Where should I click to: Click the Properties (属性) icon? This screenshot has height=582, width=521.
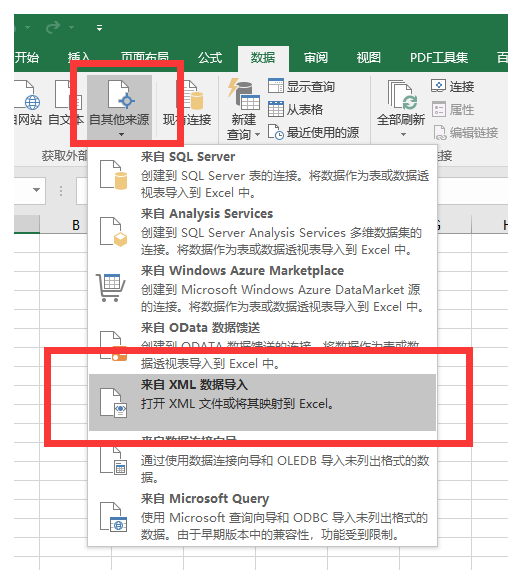(x=438, y=109)
